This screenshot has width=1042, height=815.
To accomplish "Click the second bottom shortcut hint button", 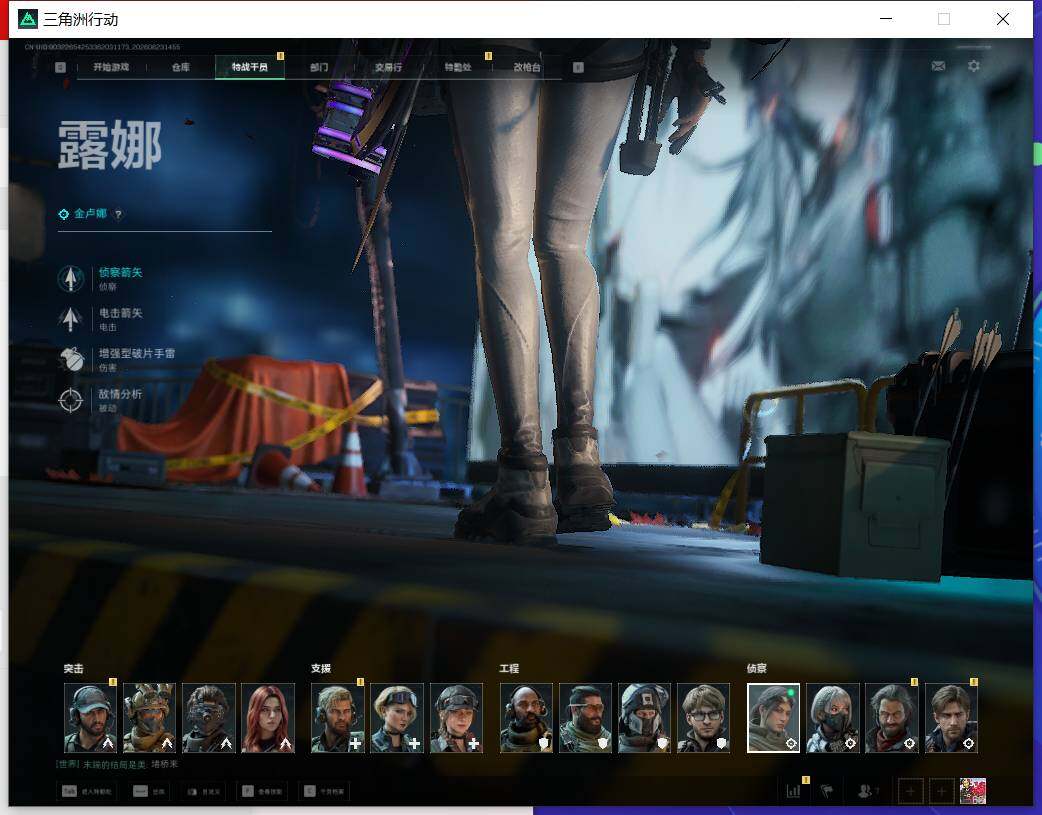I will (x=149, y=791).
